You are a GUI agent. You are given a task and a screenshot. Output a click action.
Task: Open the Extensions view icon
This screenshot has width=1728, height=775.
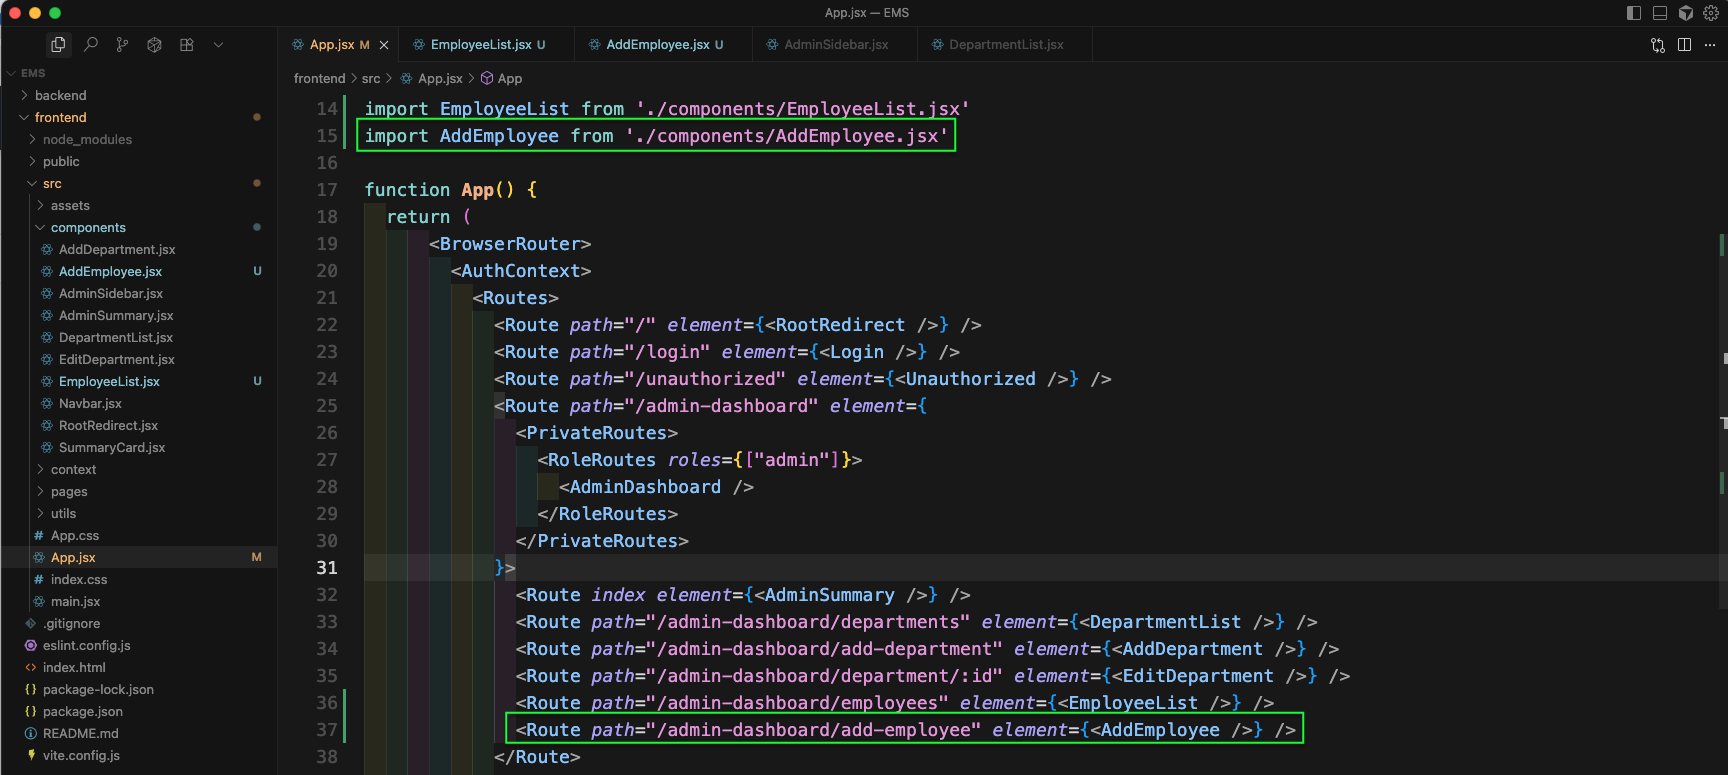coord(186,44)
